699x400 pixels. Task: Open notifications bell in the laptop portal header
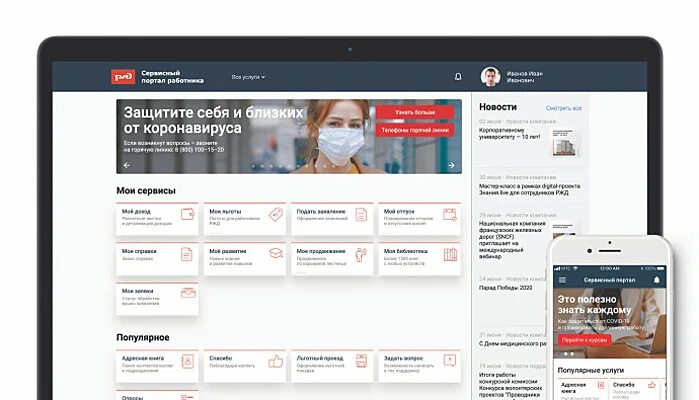point(458,77)
